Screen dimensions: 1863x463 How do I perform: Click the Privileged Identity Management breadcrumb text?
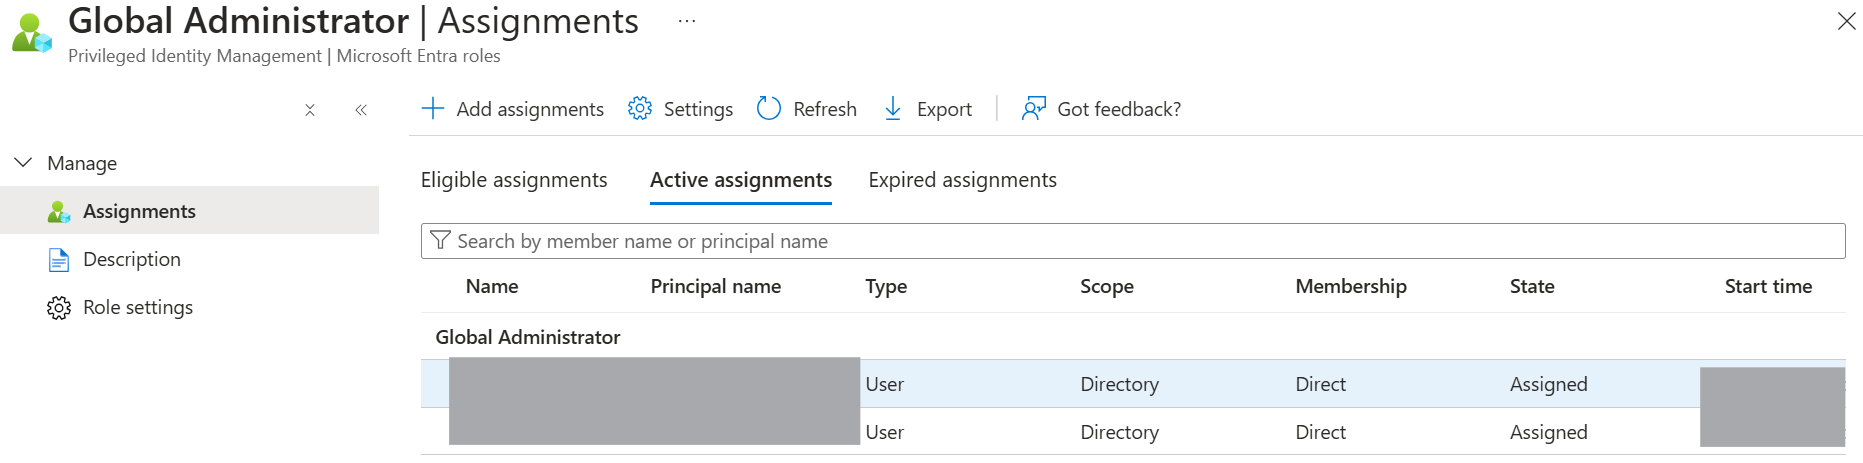[195, 56]
